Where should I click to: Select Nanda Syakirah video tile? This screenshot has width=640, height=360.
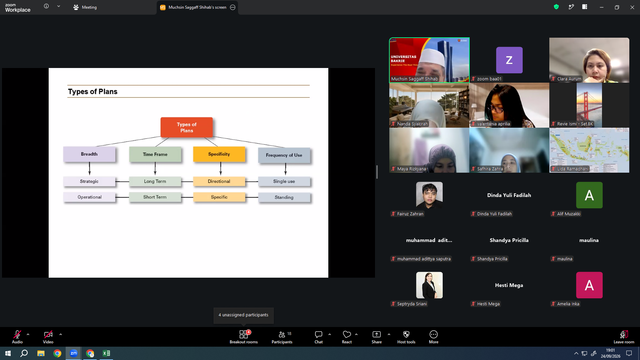[x=429, y=105]
